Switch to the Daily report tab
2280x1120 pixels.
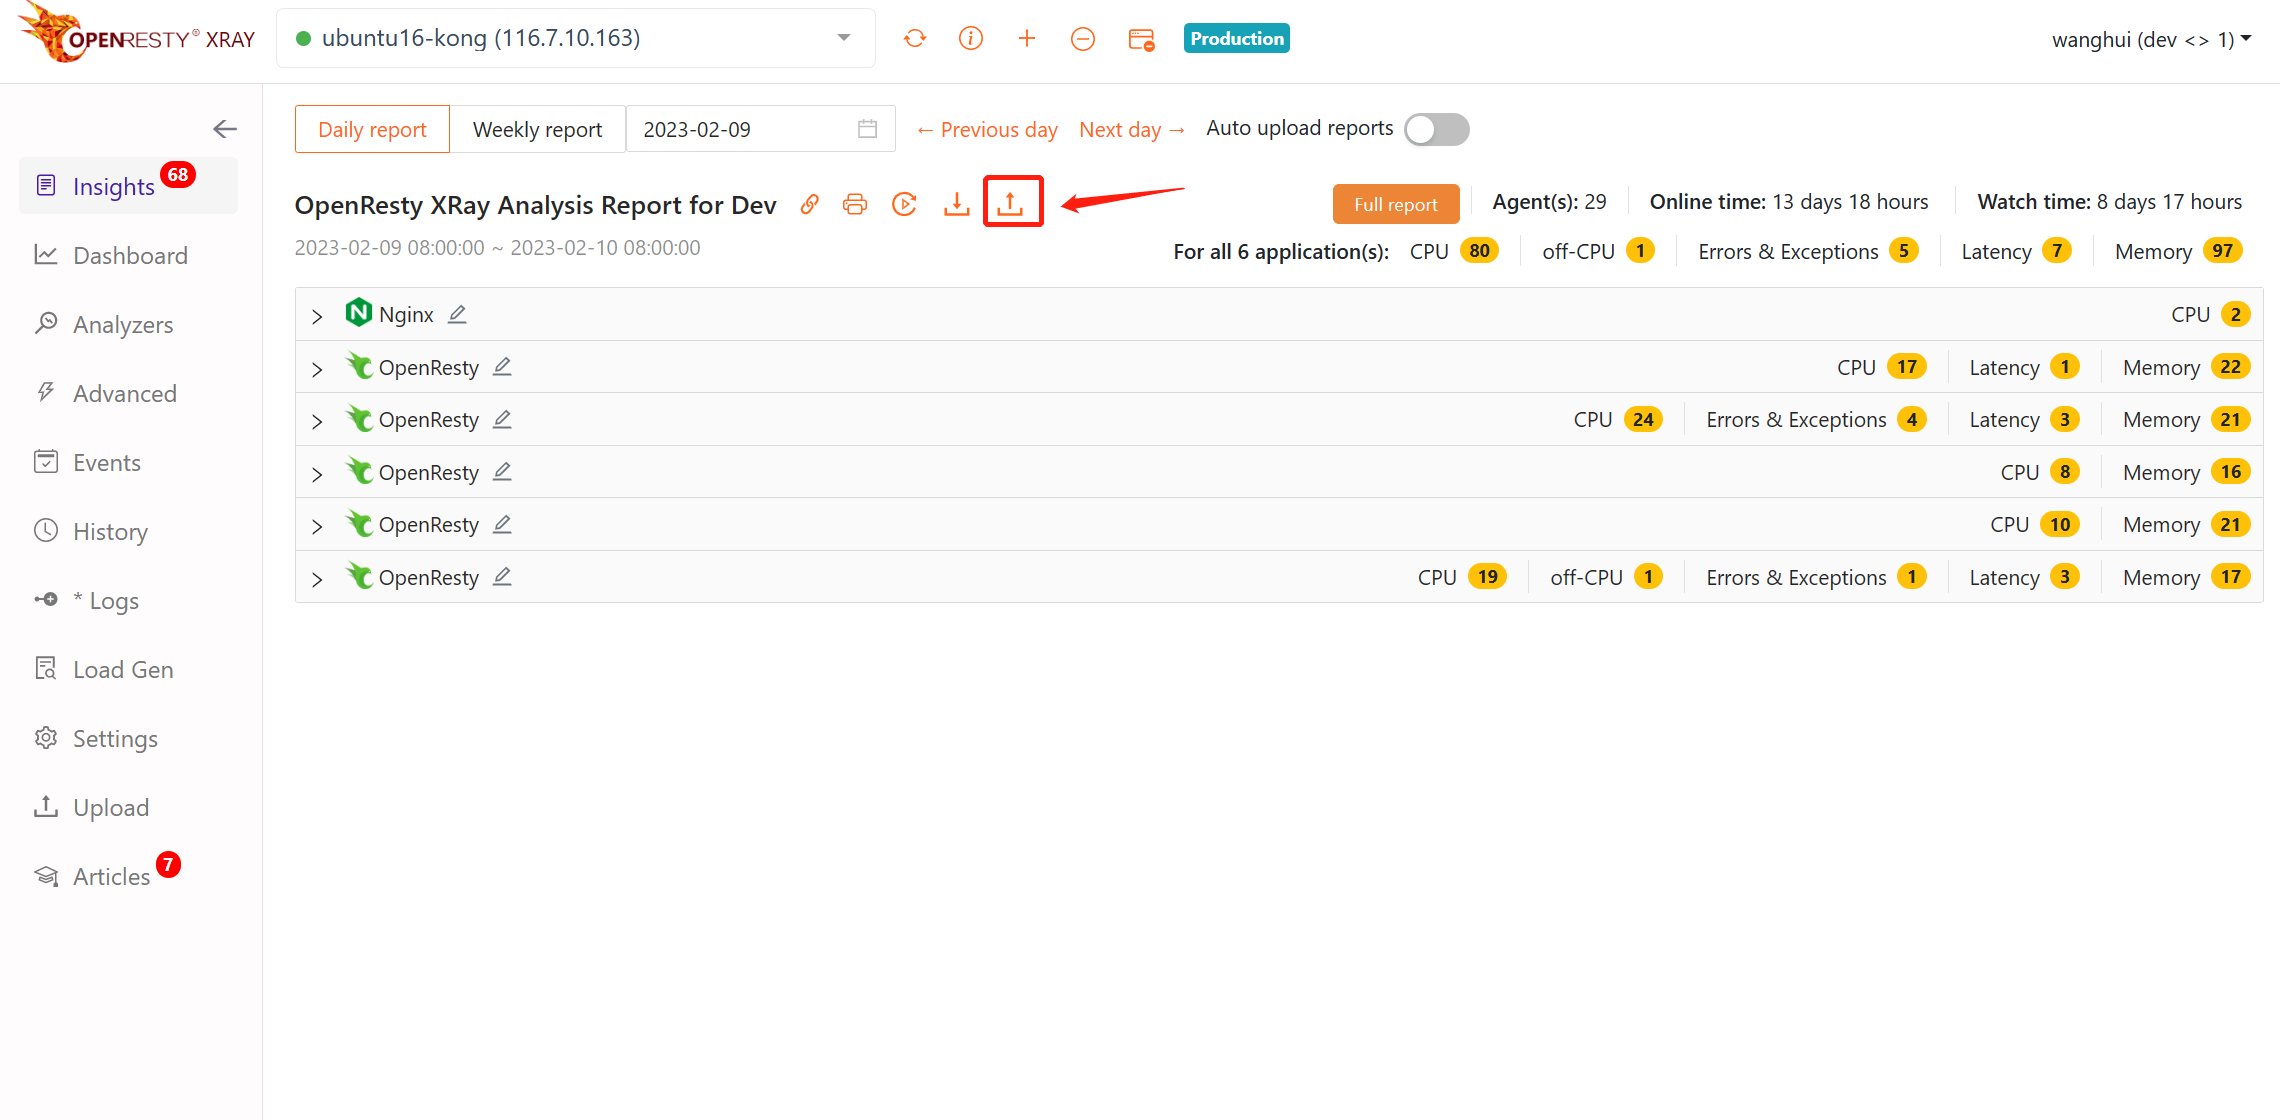tap(372, 129)
